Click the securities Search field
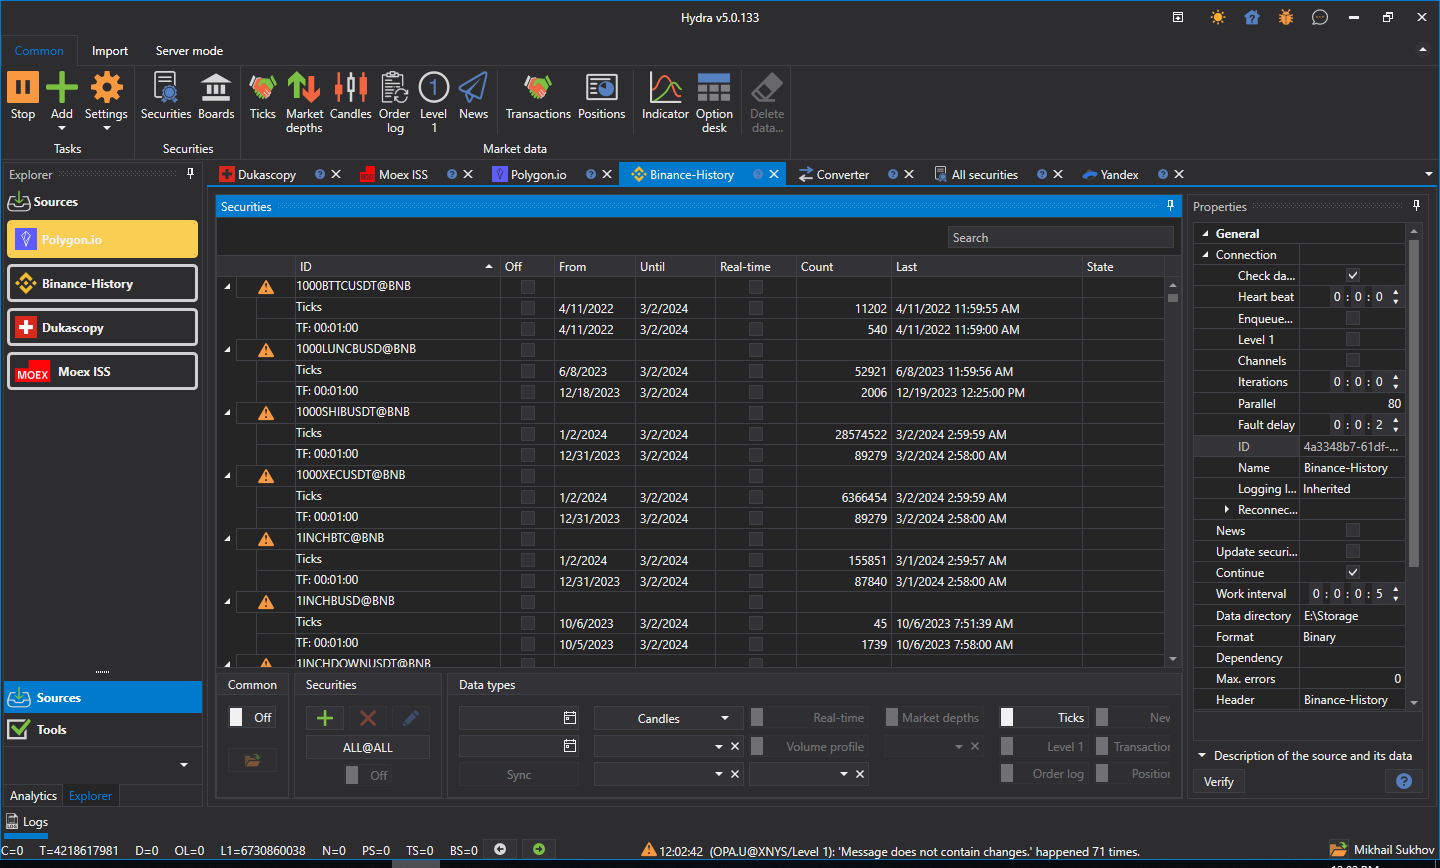 tap(1060, 238)
